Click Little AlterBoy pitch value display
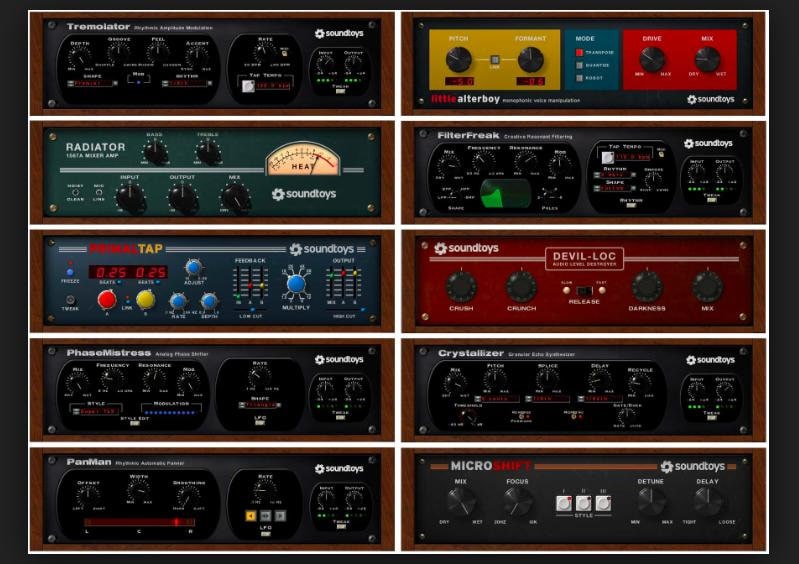 pyautogui.click(x=459, y=82)
